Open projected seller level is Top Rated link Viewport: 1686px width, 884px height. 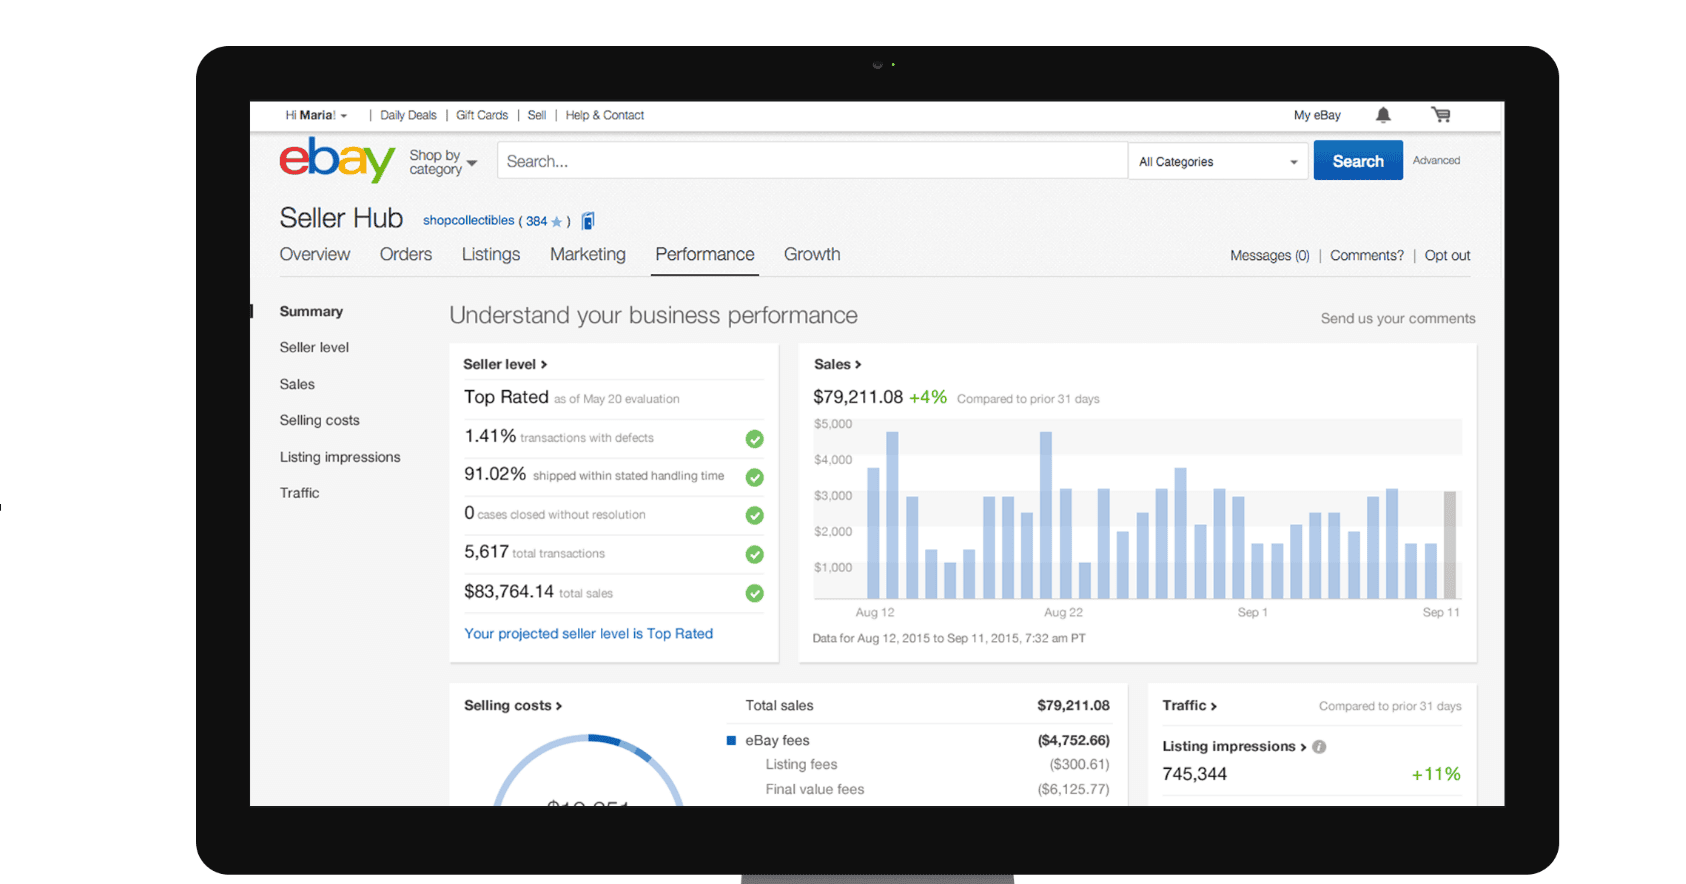click(588, 633)
